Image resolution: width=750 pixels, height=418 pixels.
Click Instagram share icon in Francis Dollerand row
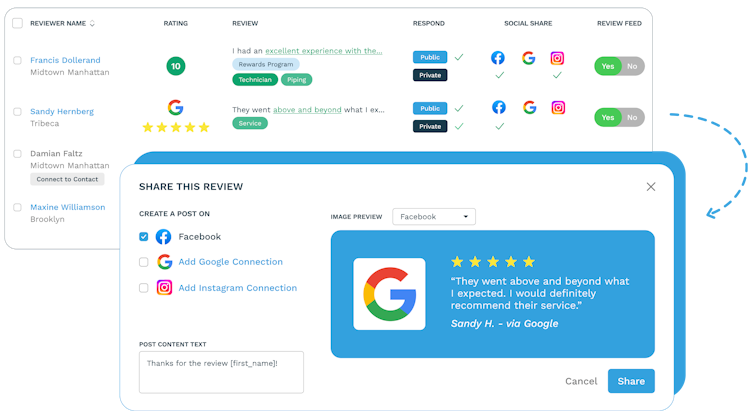coord(557,58)
